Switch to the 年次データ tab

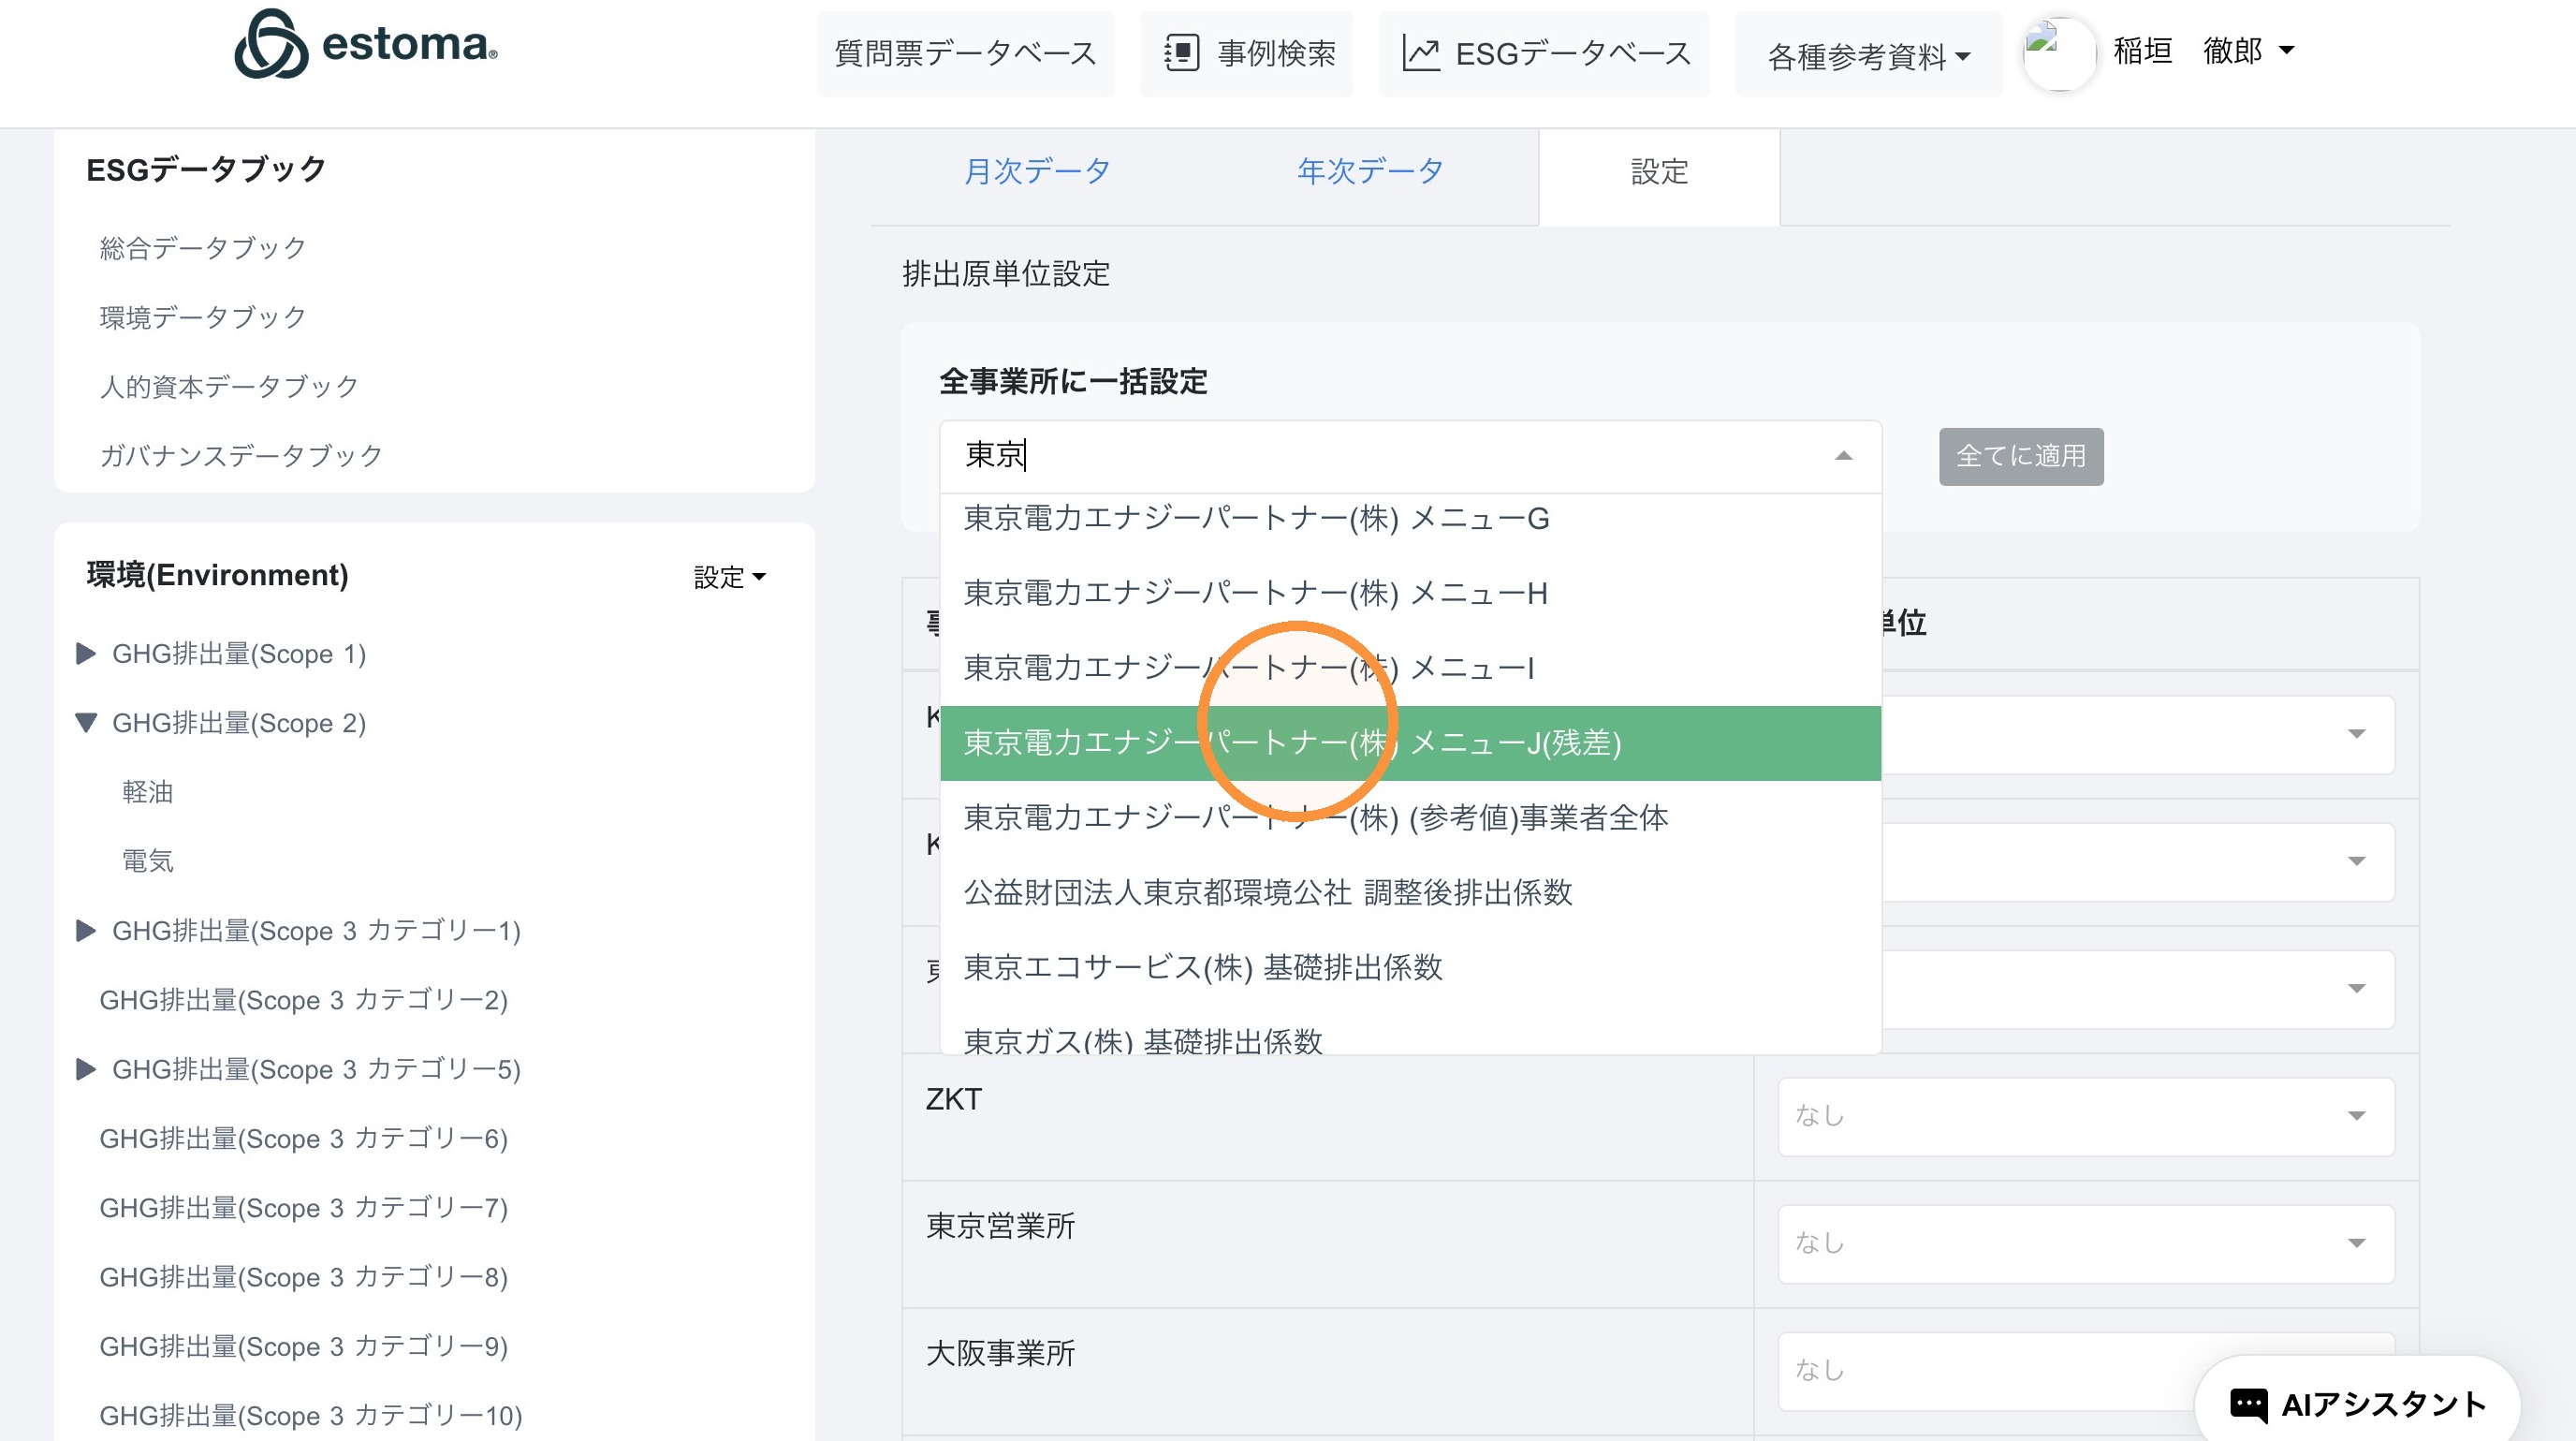click(x=1370, y=172)
